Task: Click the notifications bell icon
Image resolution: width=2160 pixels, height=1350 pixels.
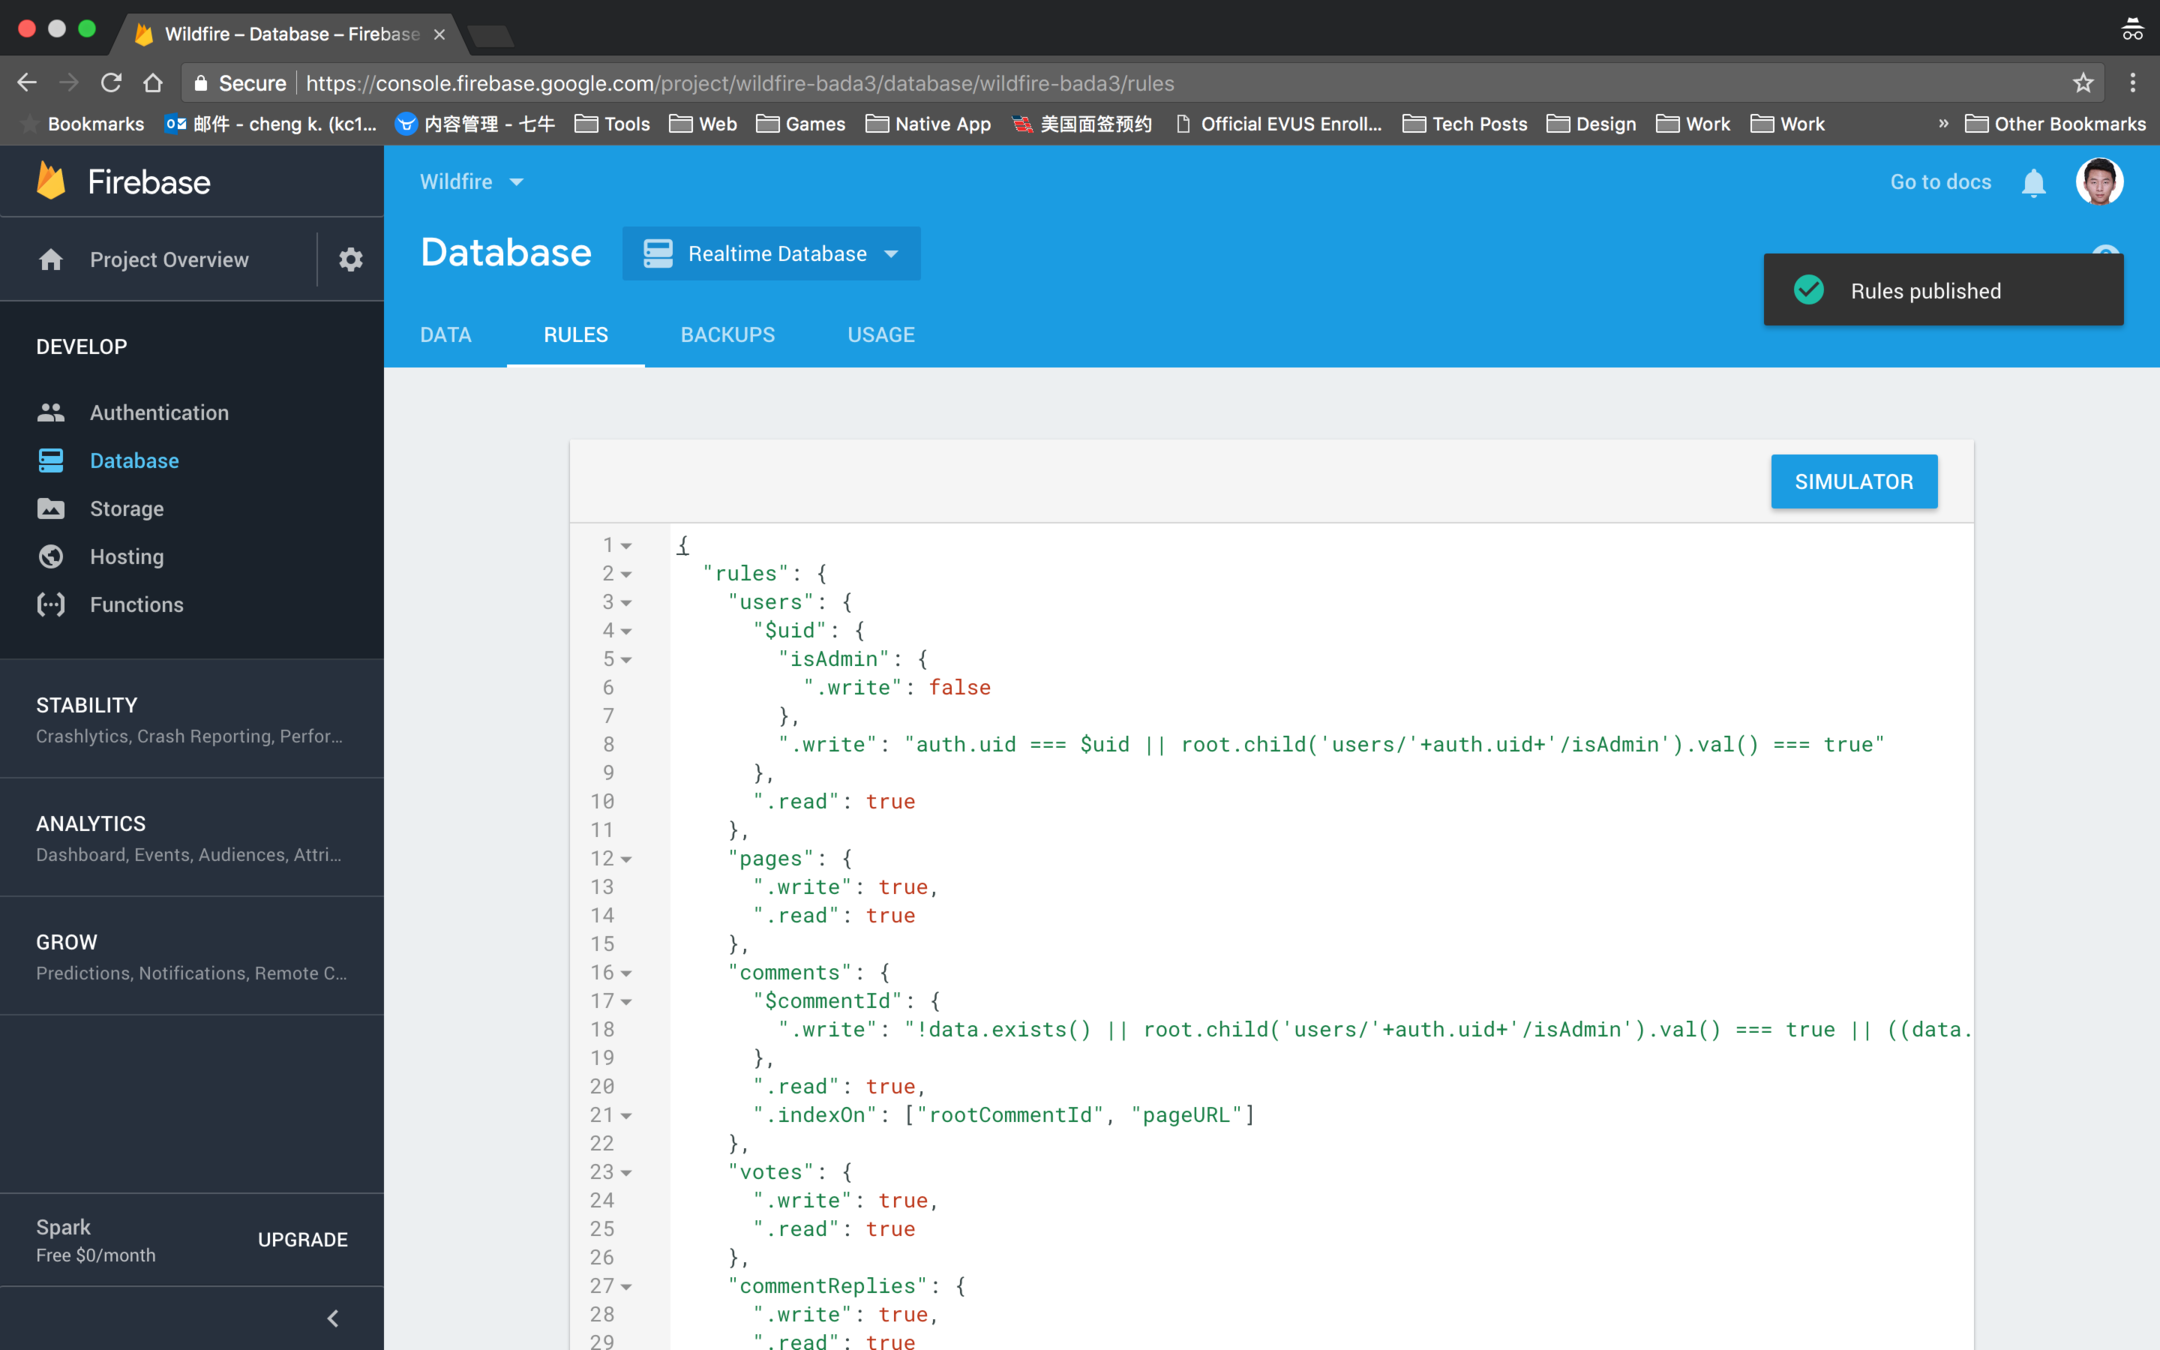Action: coord(2033,182)
